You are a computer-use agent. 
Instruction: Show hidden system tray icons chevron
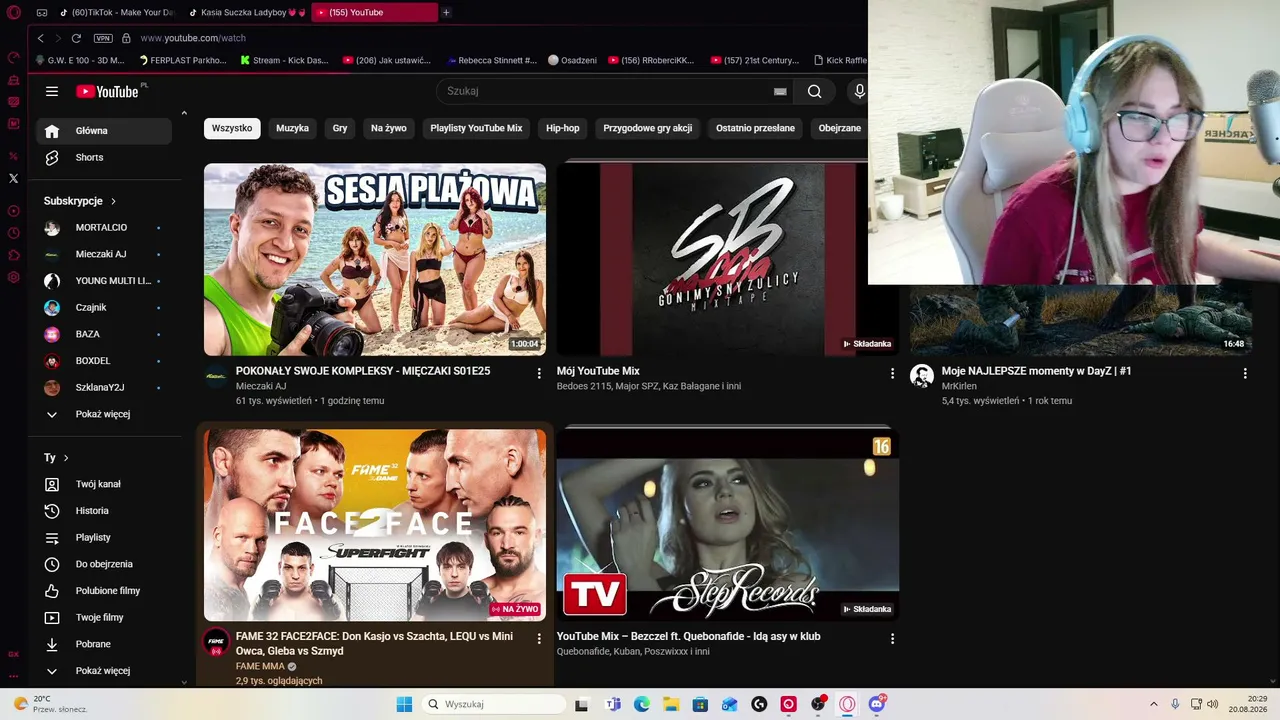click(1153, 704)
